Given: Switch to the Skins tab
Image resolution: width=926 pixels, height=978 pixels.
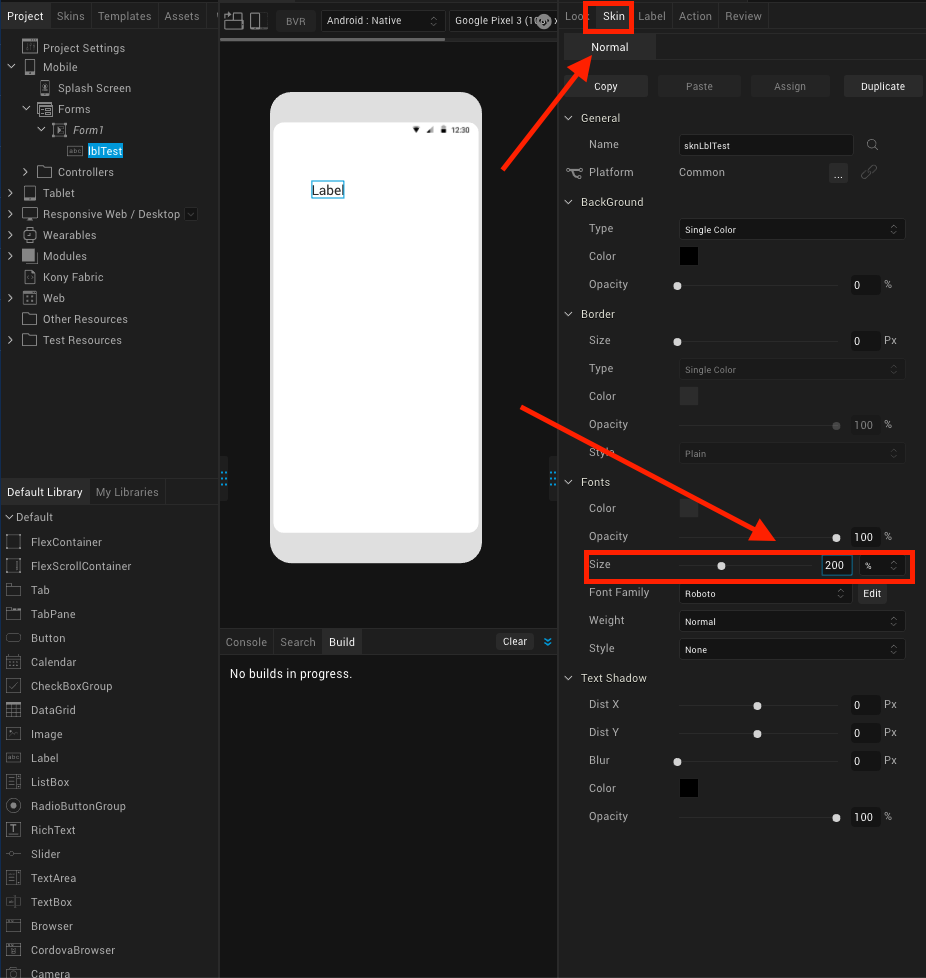Looking at the screenshot, I should pyautogui.click(x=70, y=16).
